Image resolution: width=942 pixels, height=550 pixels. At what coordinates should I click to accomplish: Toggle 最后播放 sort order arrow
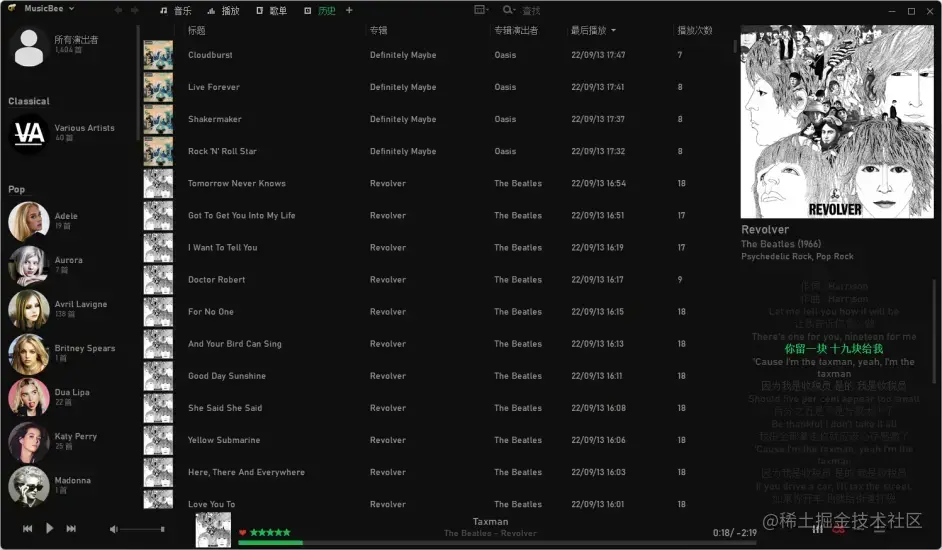[x=613, y=30]
